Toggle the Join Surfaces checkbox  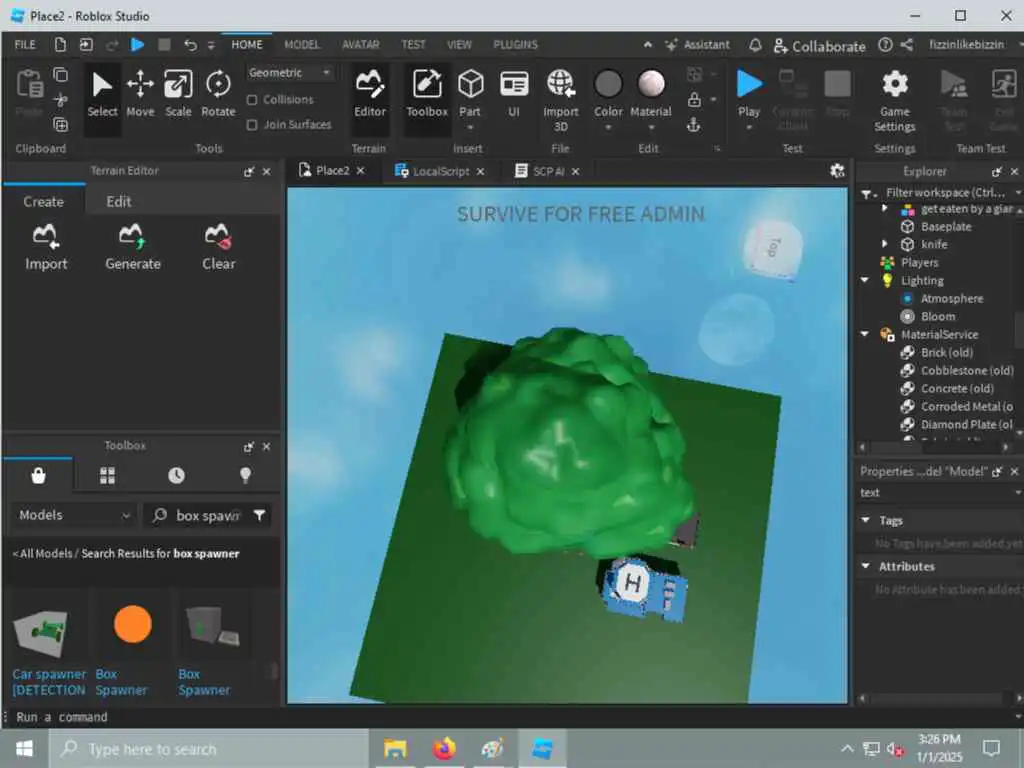[x=252, y=125]
